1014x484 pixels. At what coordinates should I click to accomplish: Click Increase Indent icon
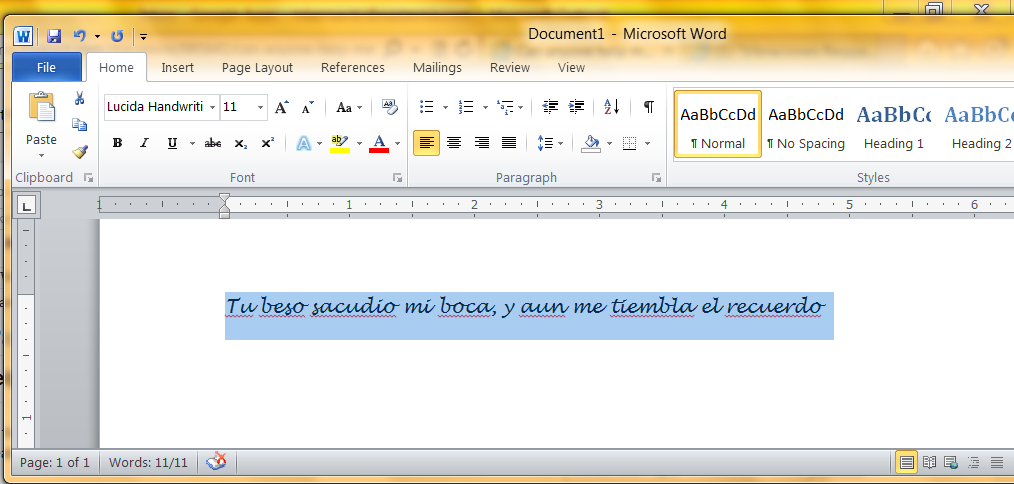576,107
